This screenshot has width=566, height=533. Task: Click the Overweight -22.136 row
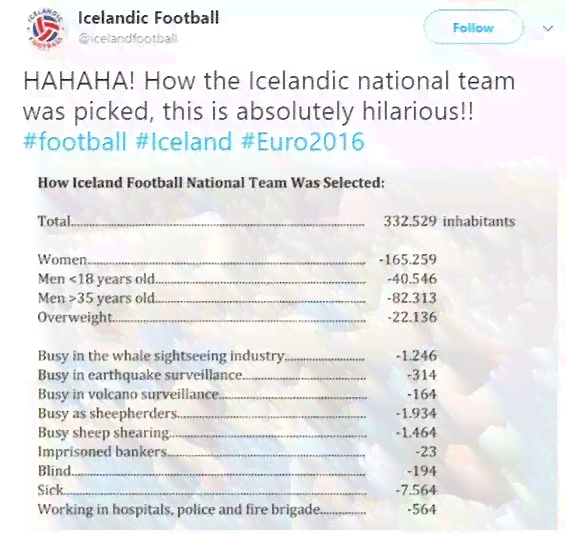pos(237,318)
